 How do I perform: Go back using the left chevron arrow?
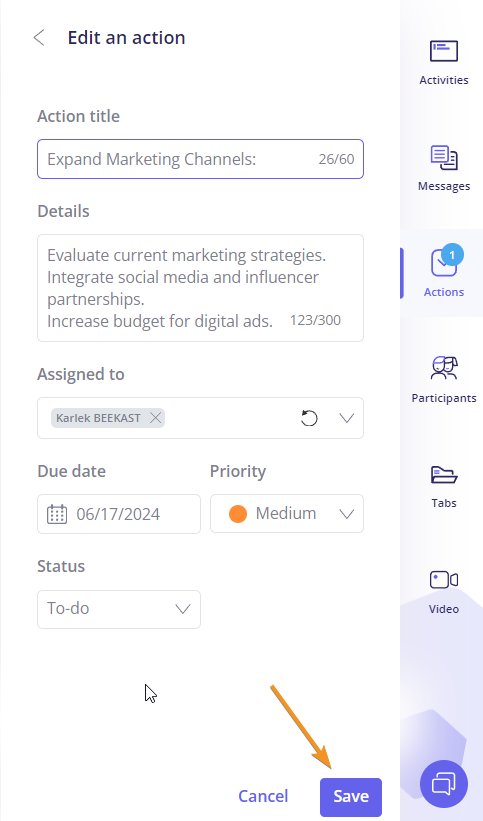(39, 38)
